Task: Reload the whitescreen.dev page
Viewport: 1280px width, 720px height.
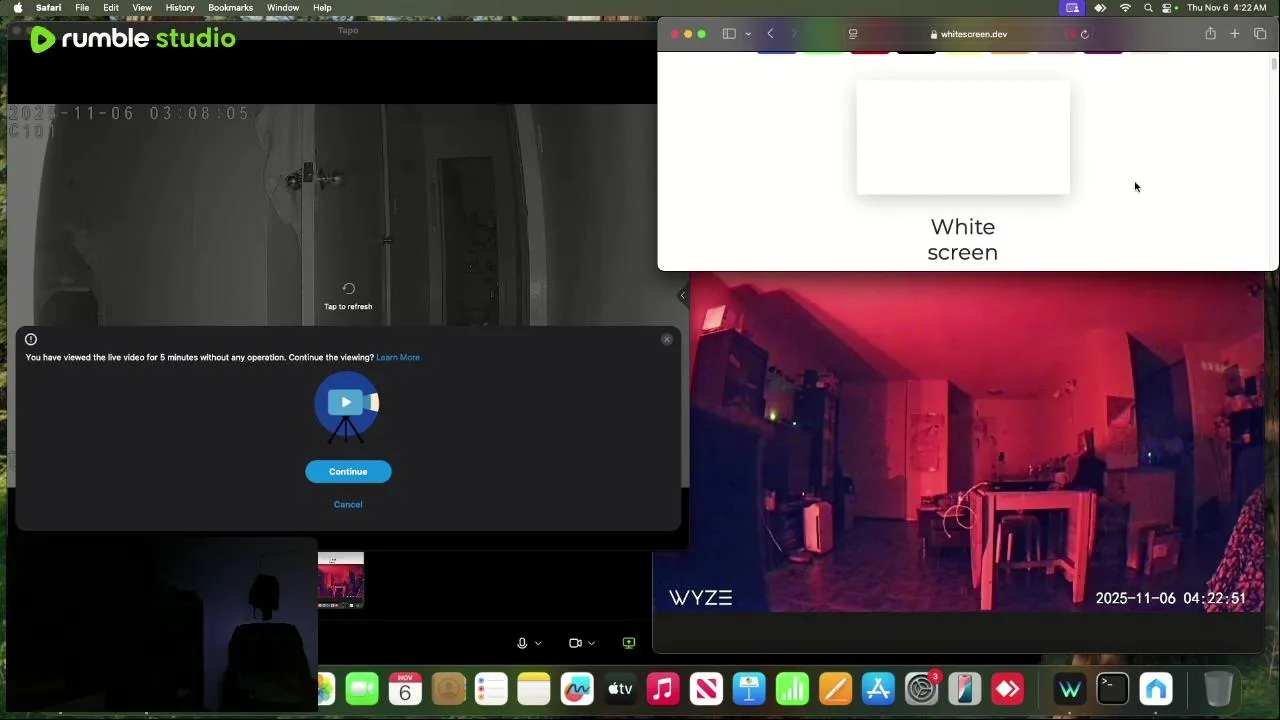Action: pyautogui.click(x=1085, y=34)
